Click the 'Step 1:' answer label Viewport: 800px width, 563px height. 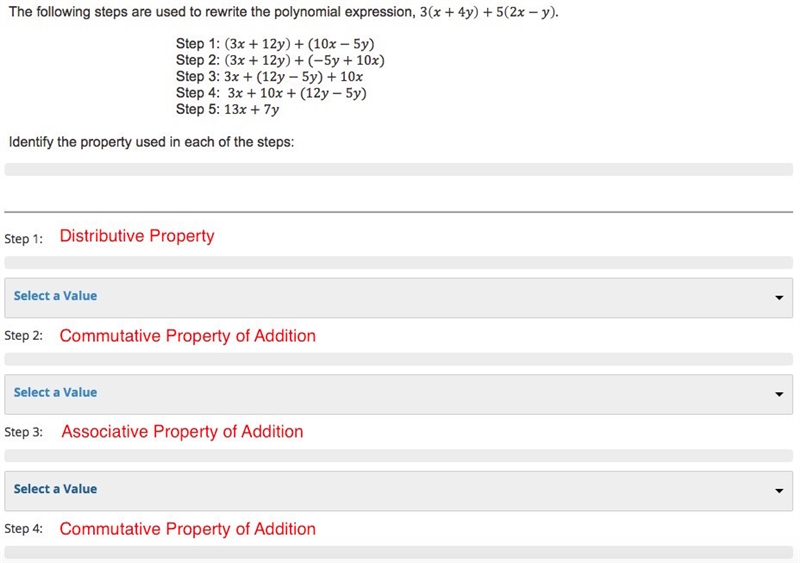pos(23,239)
